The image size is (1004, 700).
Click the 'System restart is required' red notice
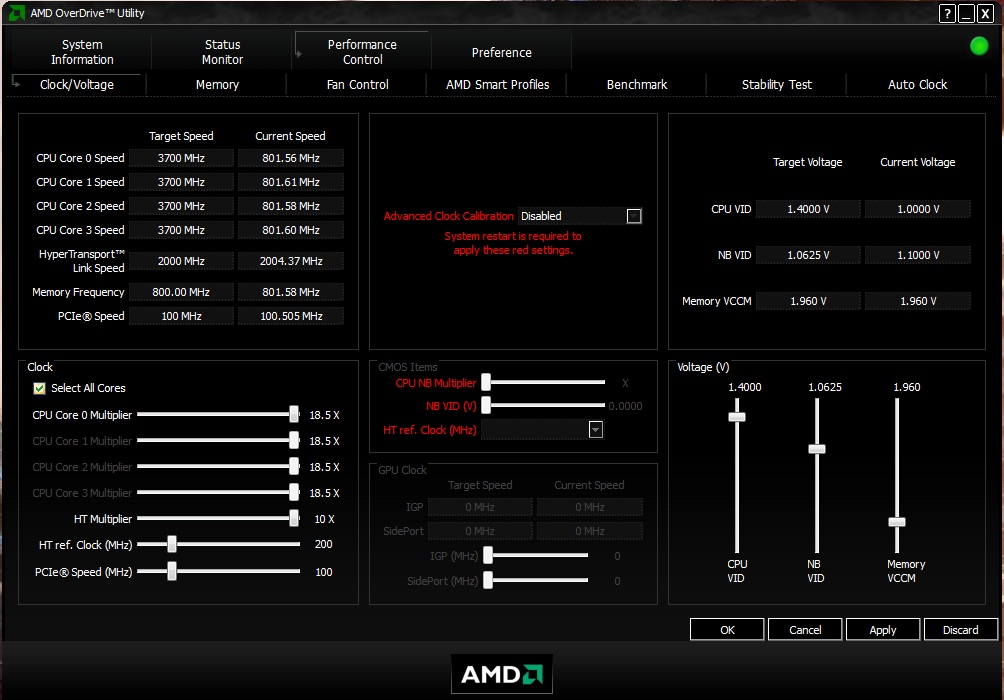click(513, 243)
